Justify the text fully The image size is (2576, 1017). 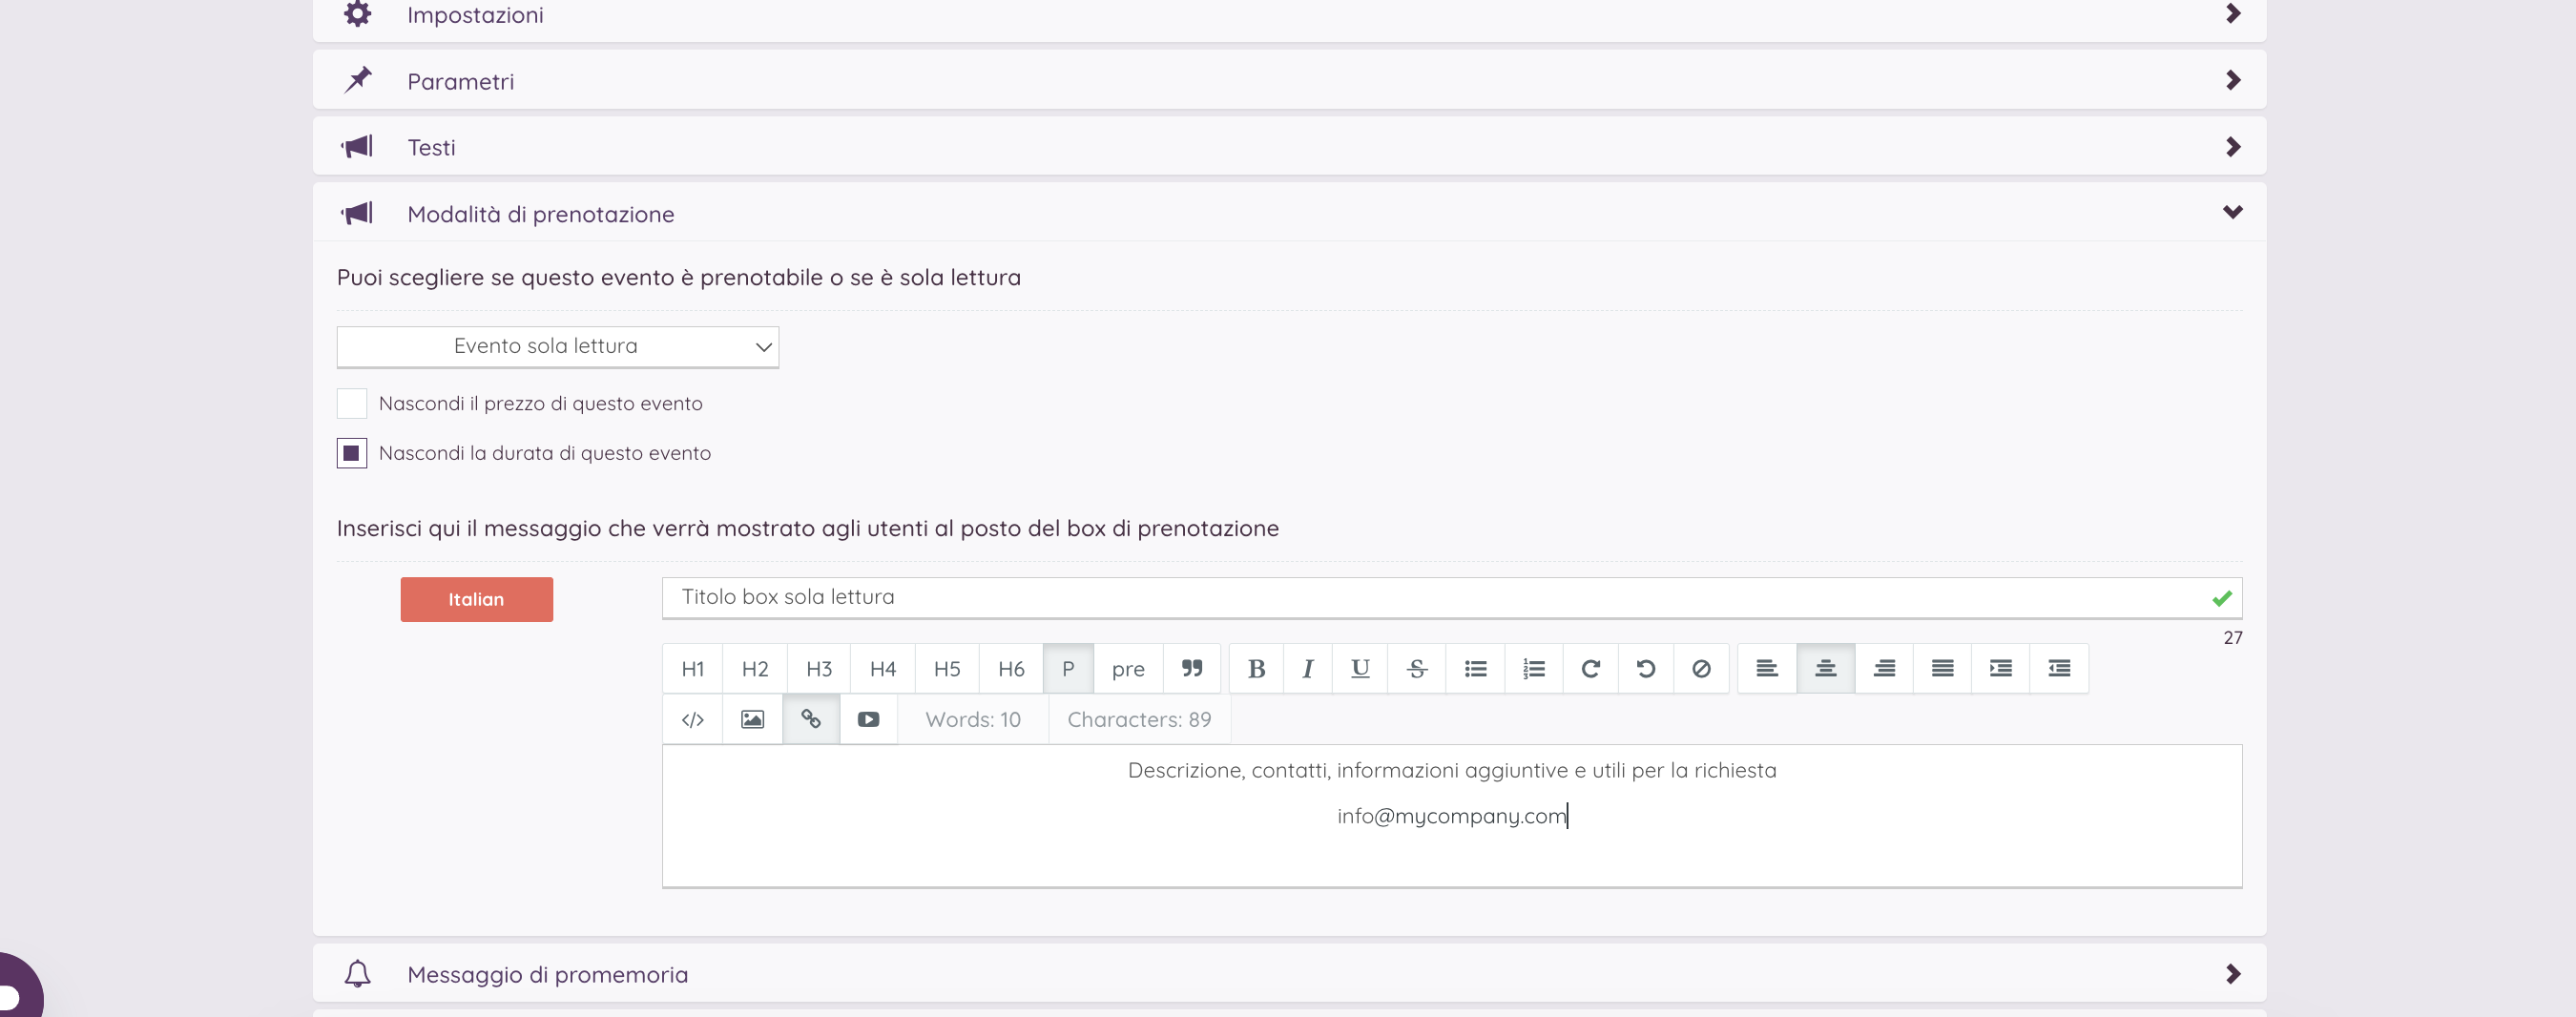(x=1942, y=668)
